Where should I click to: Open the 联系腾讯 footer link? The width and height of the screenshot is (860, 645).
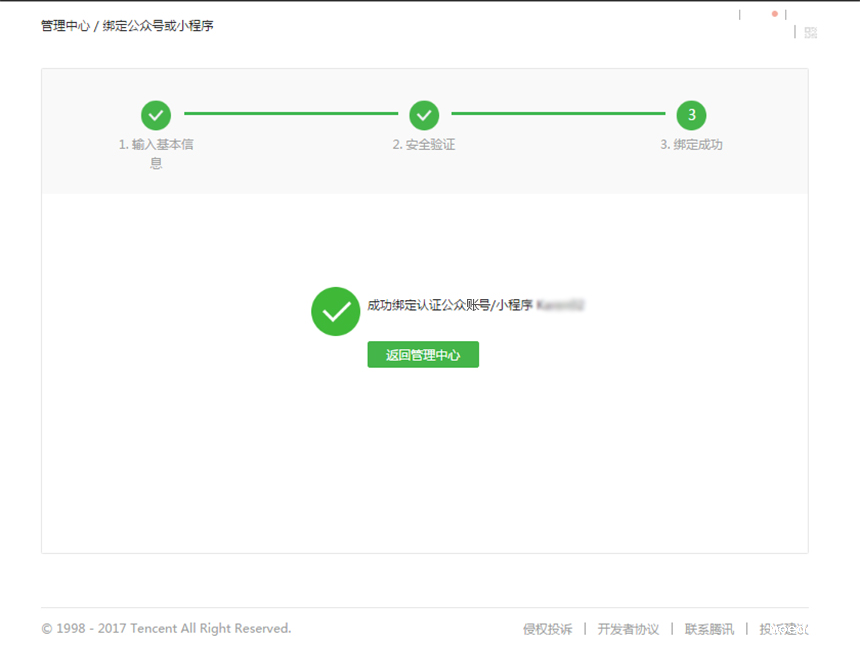tap(709, 629)
